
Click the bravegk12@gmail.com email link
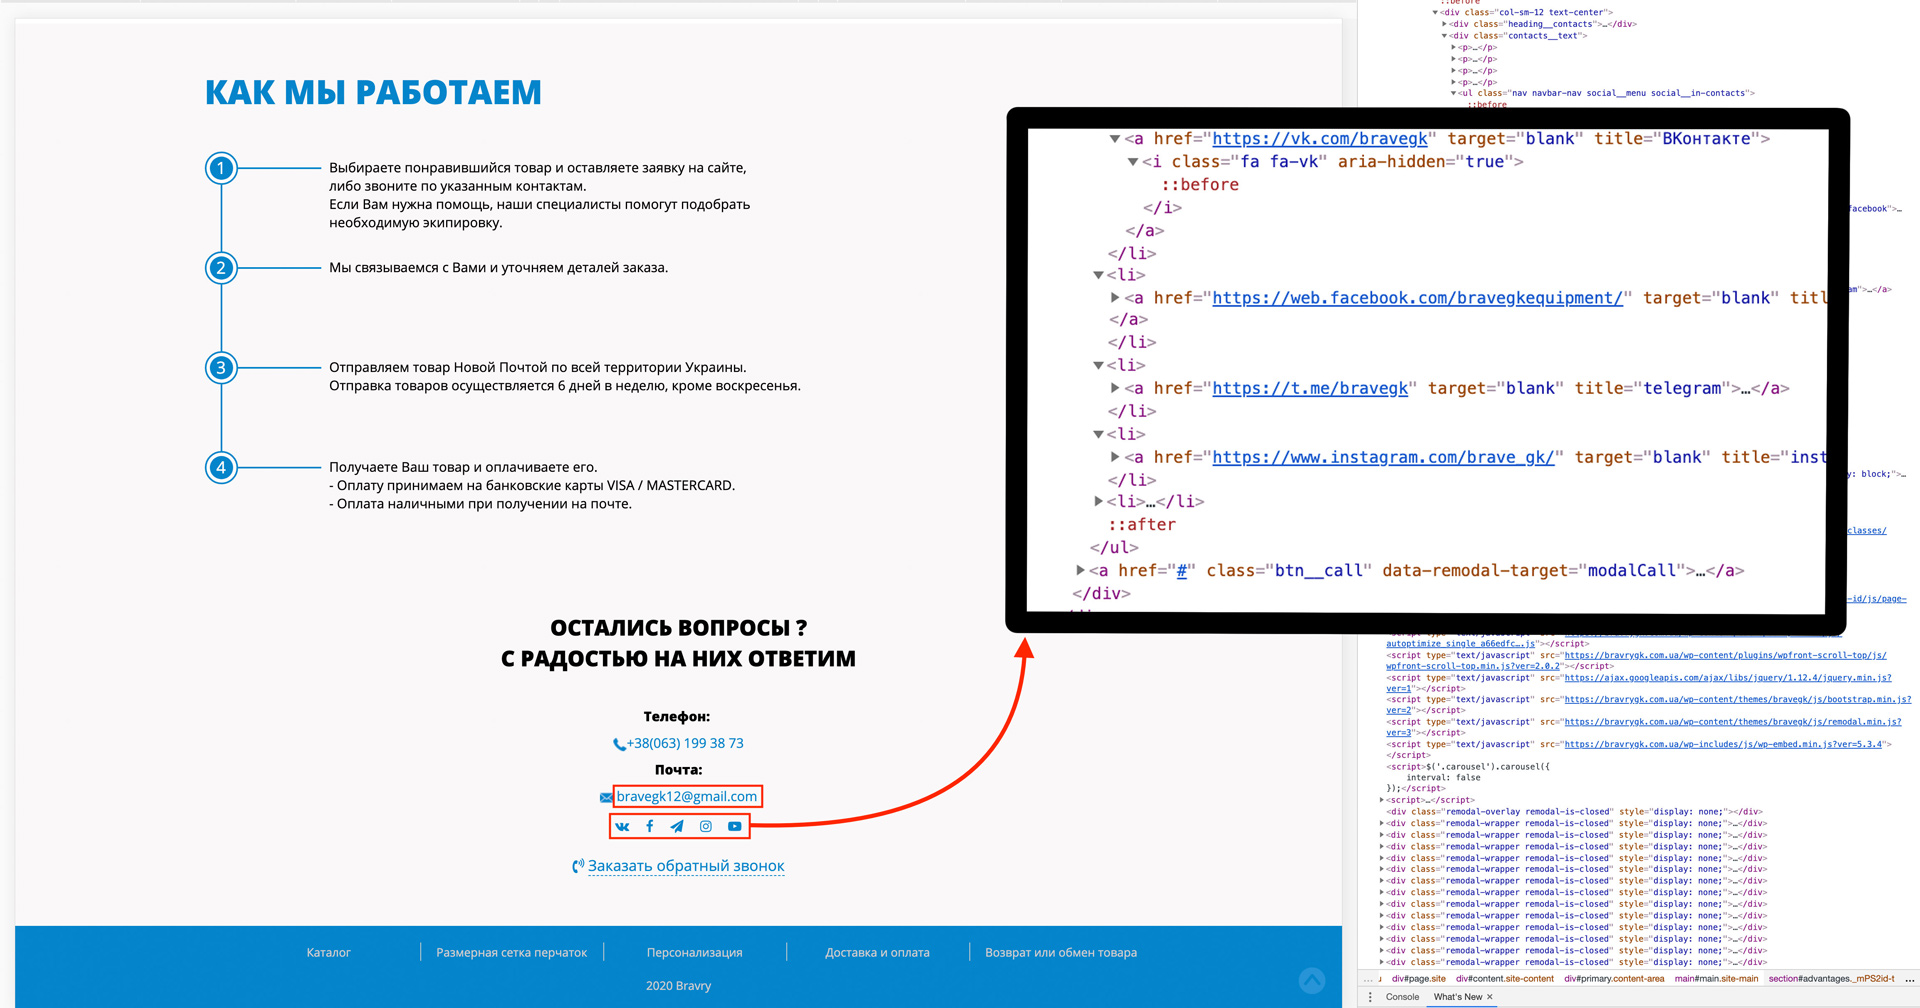687,796
